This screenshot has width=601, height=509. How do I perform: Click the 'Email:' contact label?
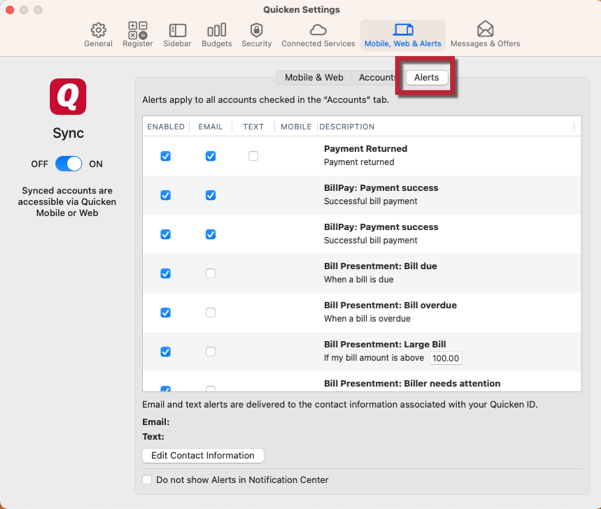[x=156, y=422]
